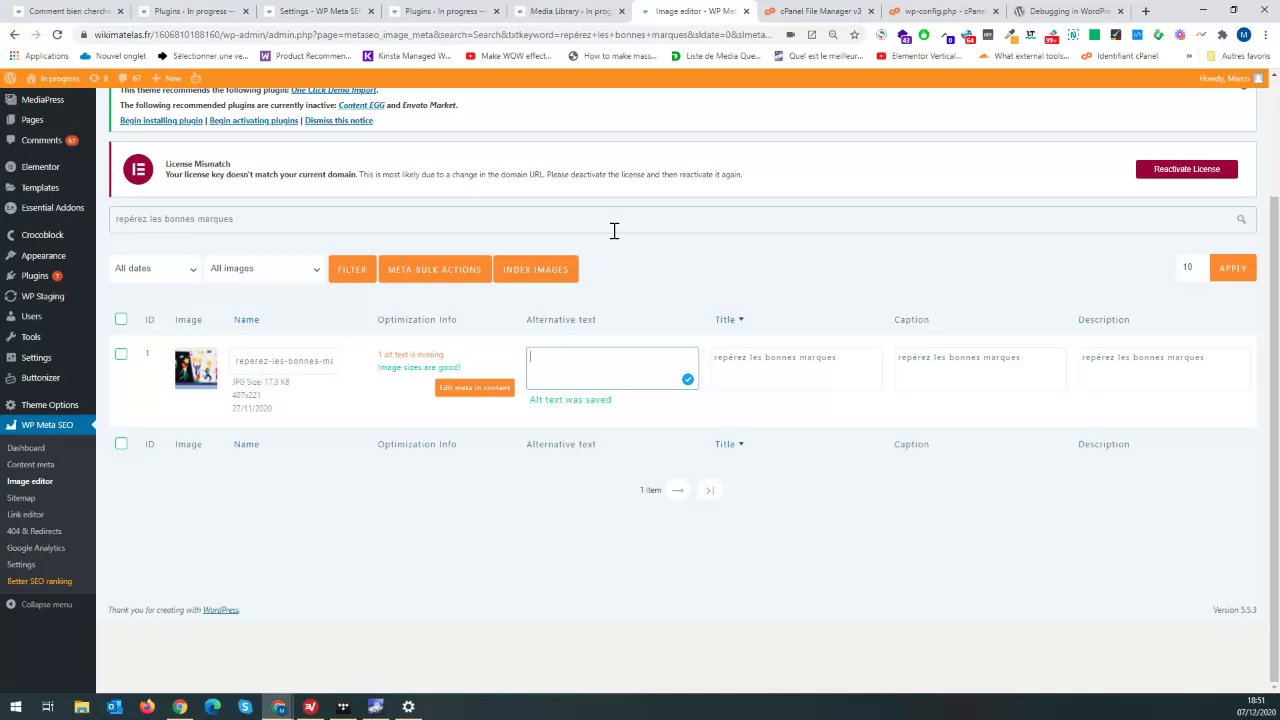The height and width of the screenshot is (720, 1280).
Task: Click Reactivate License button
Action: 1187,169
